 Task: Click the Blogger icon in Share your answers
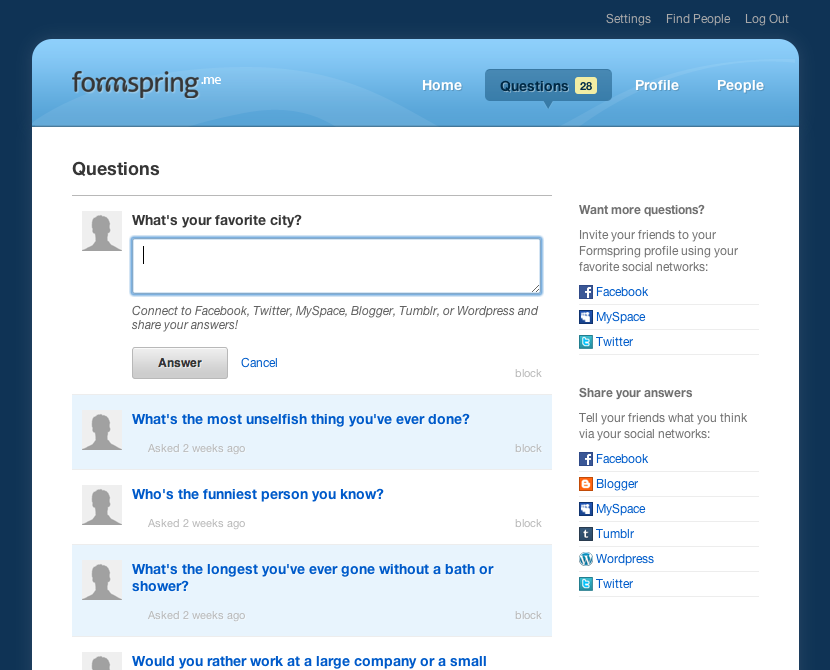point(586,484)
